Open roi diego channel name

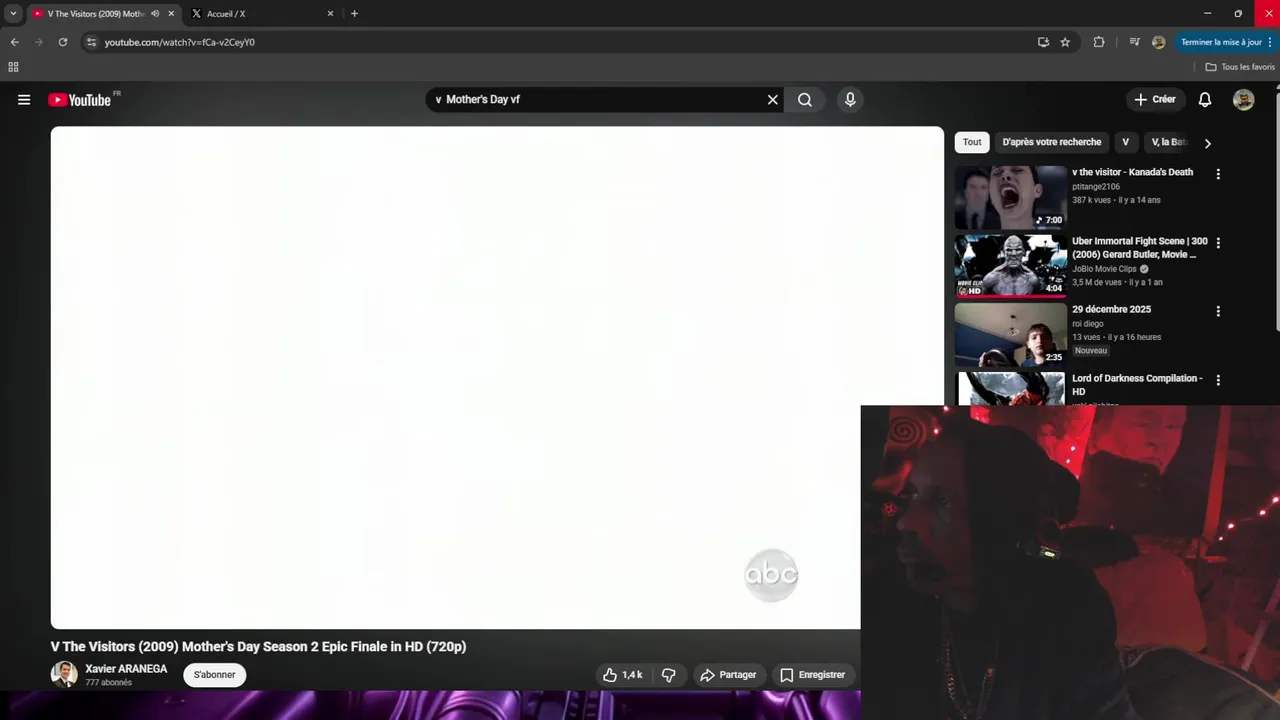click(1088, 324)
